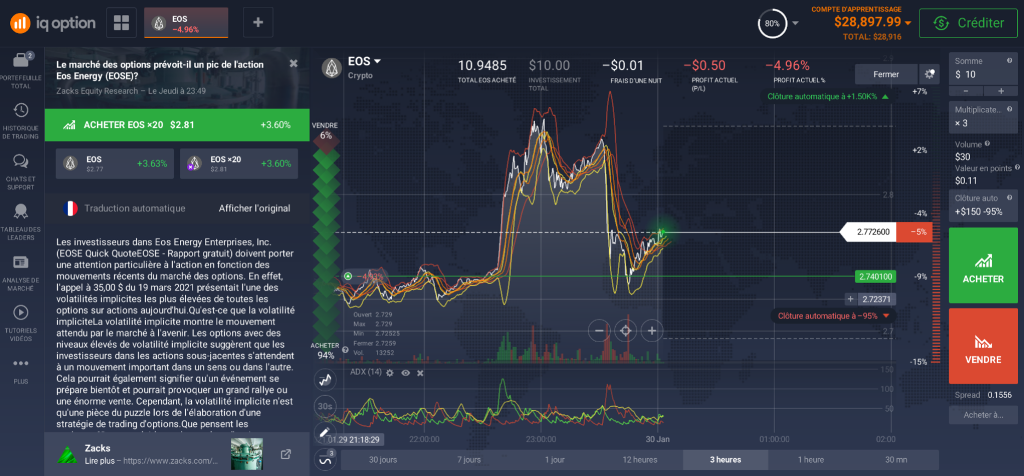
Task: Open the 80% circle dropdown arrow
Action: coord(795,24)
